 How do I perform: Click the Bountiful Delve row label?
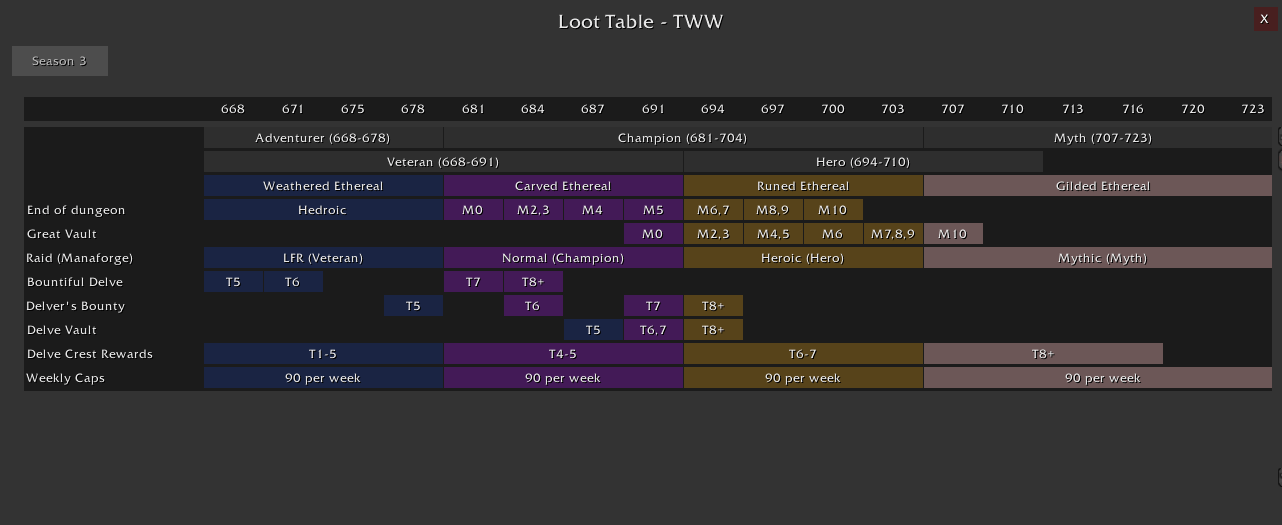tap(76, 282)
